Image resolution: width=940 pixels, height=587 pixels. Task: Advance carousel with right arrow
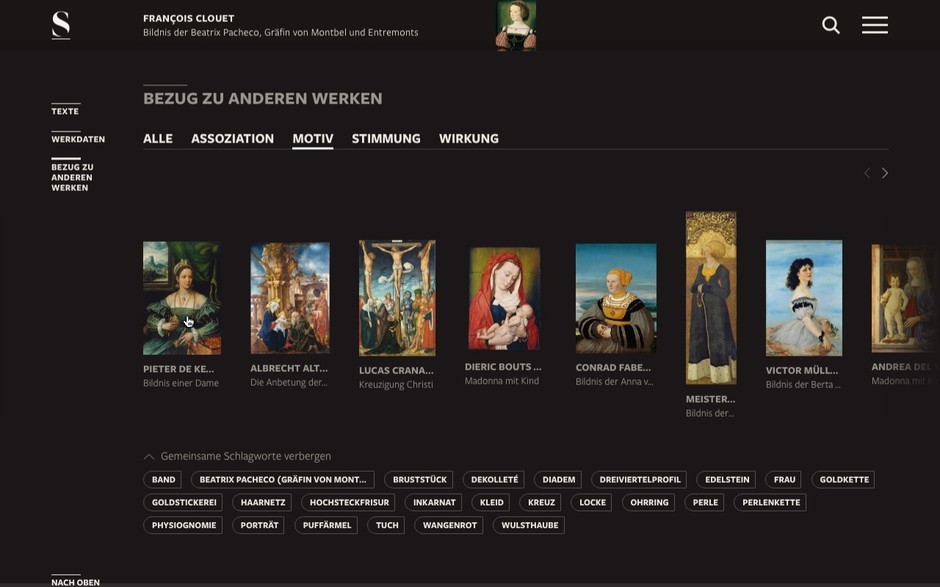pos(885,173)
